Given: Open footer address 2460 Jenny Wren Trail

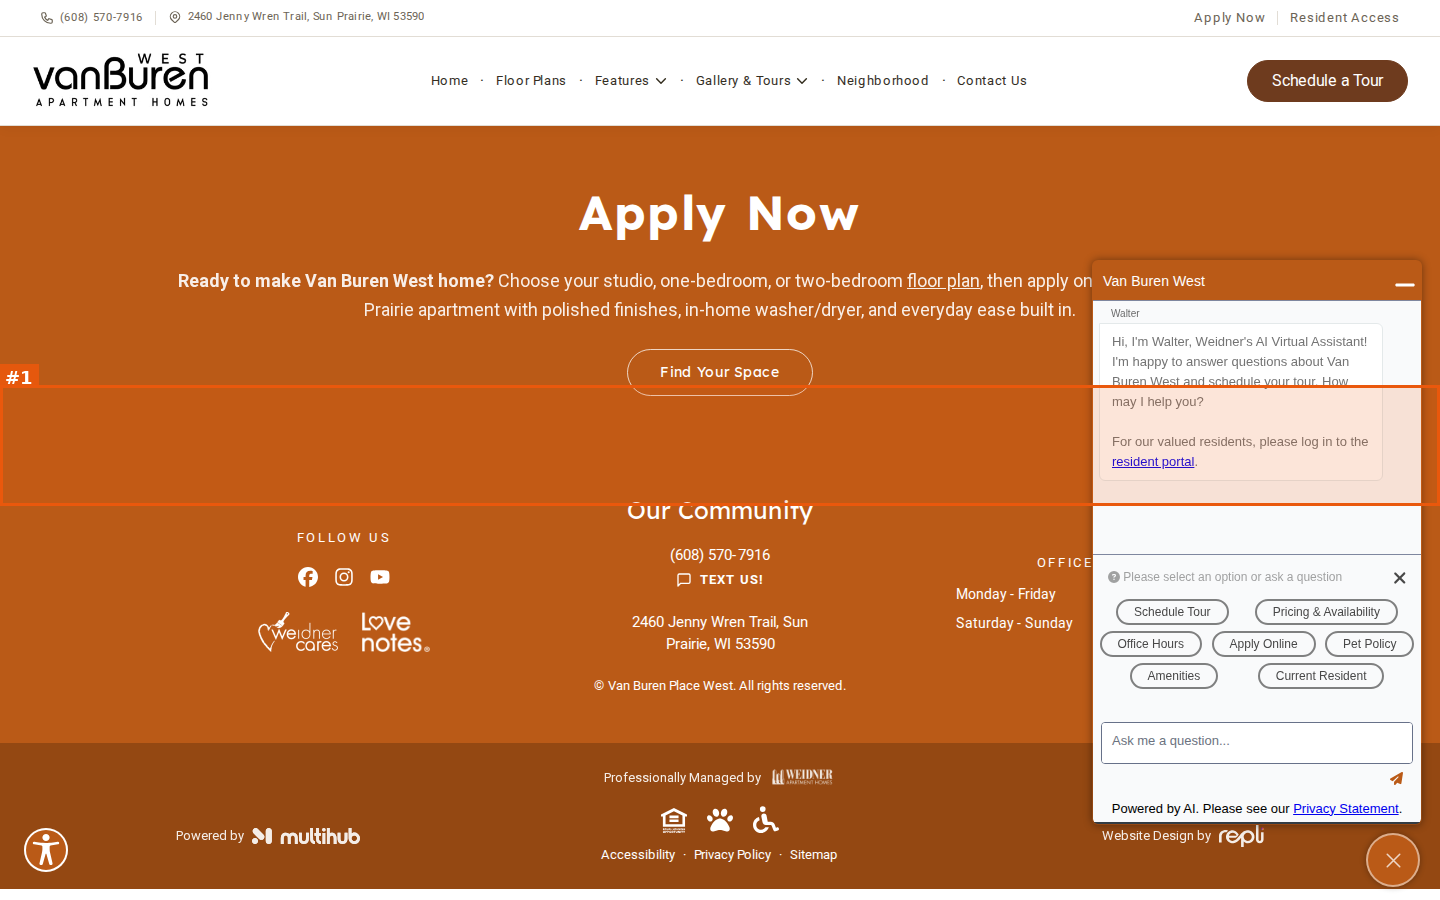Looking at the screenshot, I should [720, 633].
